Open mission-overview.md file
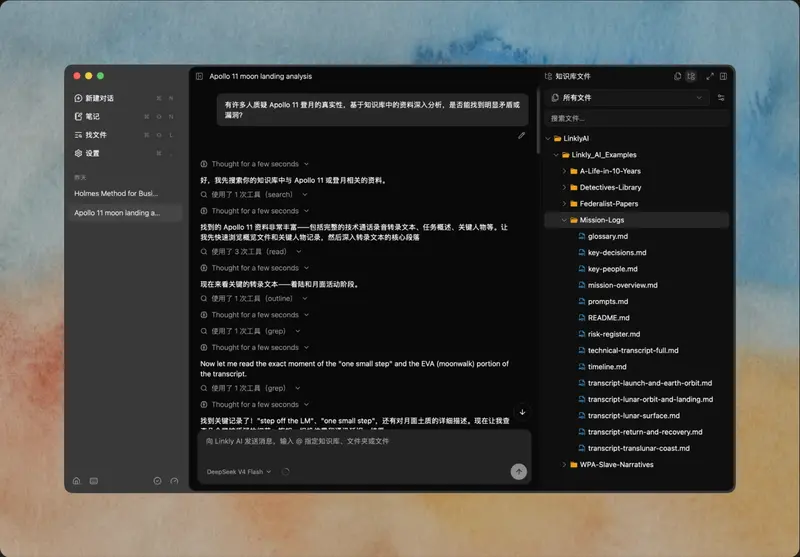 (x=618, y=285)
